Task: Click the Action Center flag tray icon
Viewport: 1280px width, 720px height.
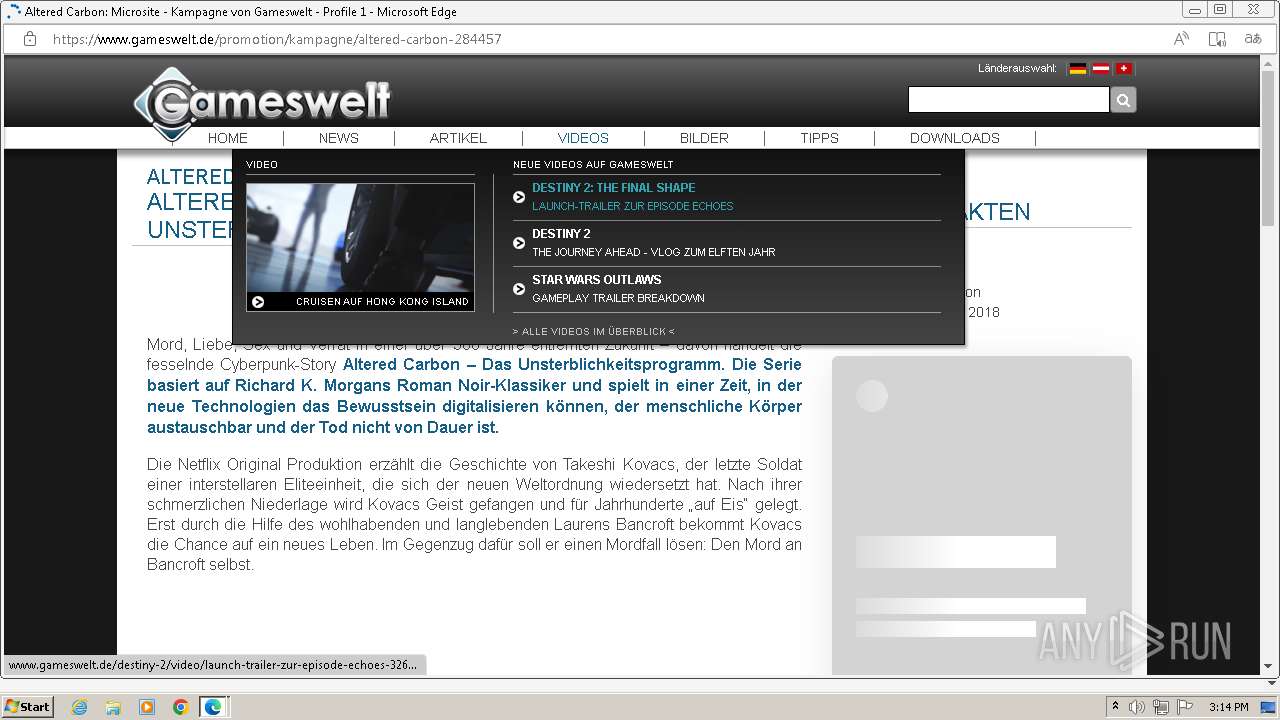Action: (1184, 707)
